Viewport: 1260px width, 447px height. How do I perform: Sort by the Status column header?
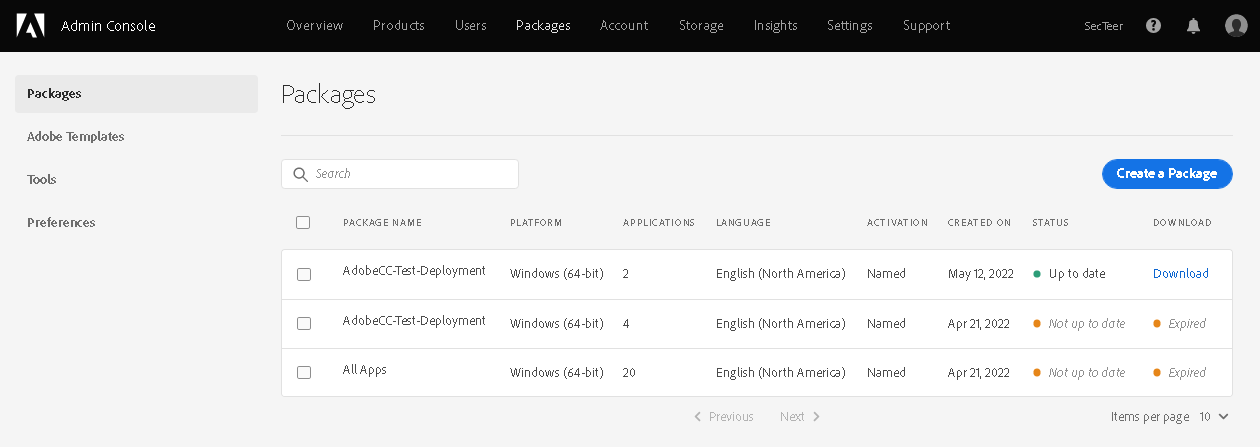pyautogui.click(x=1050, y=223)
